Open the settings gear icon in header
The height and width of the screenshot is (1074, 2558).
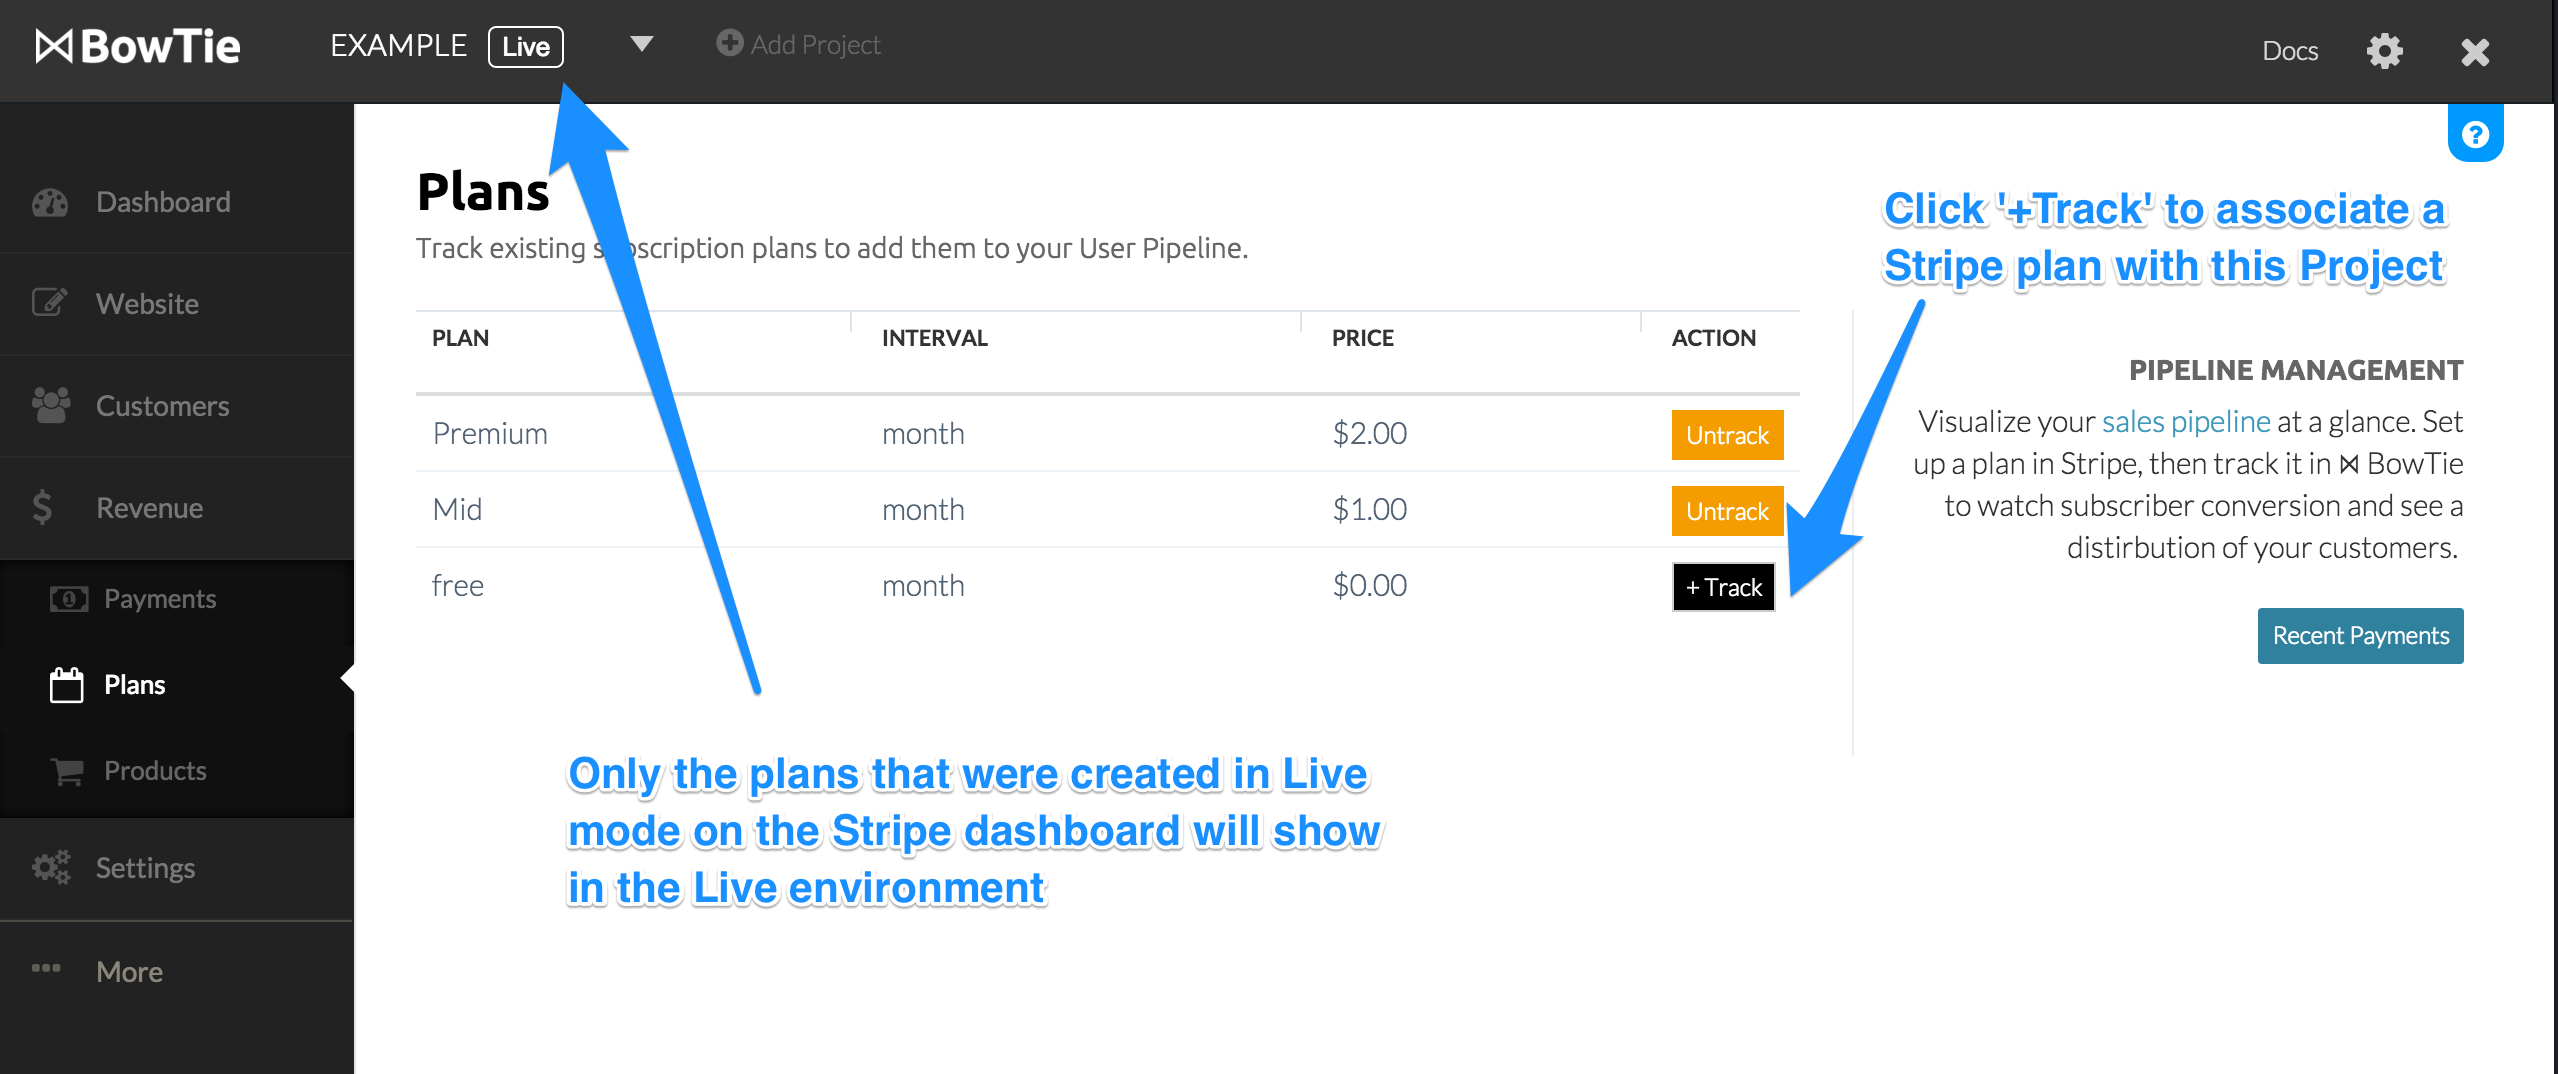point(2384,51)
